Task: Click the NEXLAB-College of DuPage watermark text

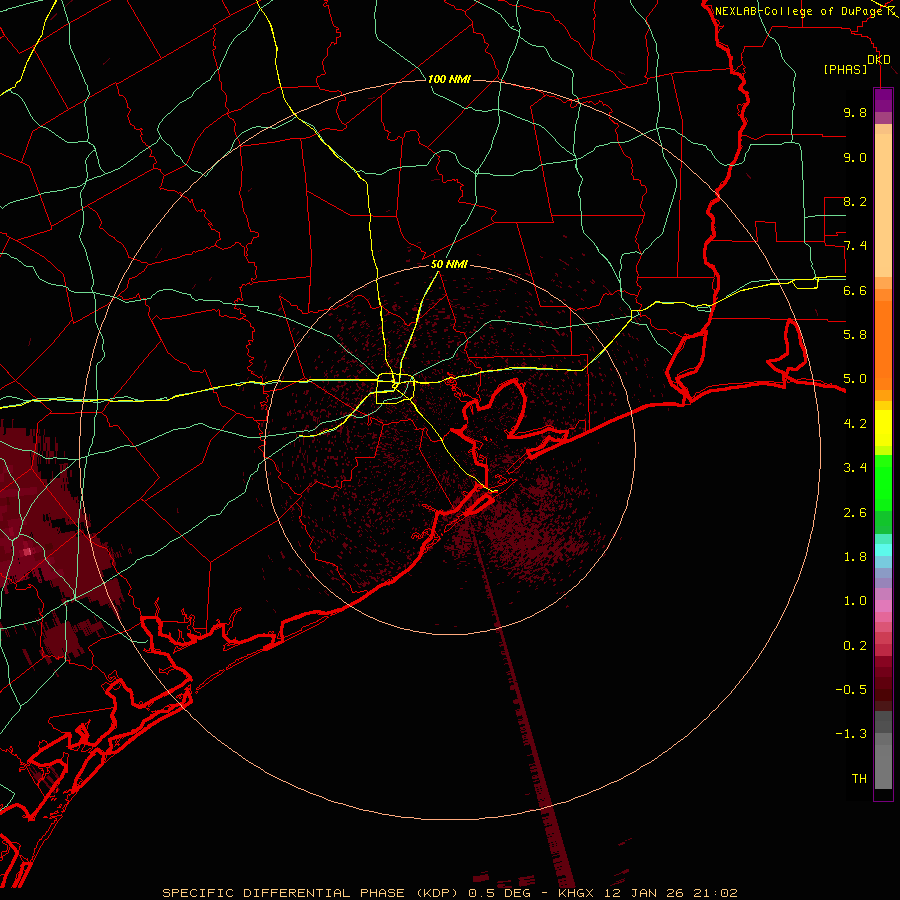Action: pos(800,11)
